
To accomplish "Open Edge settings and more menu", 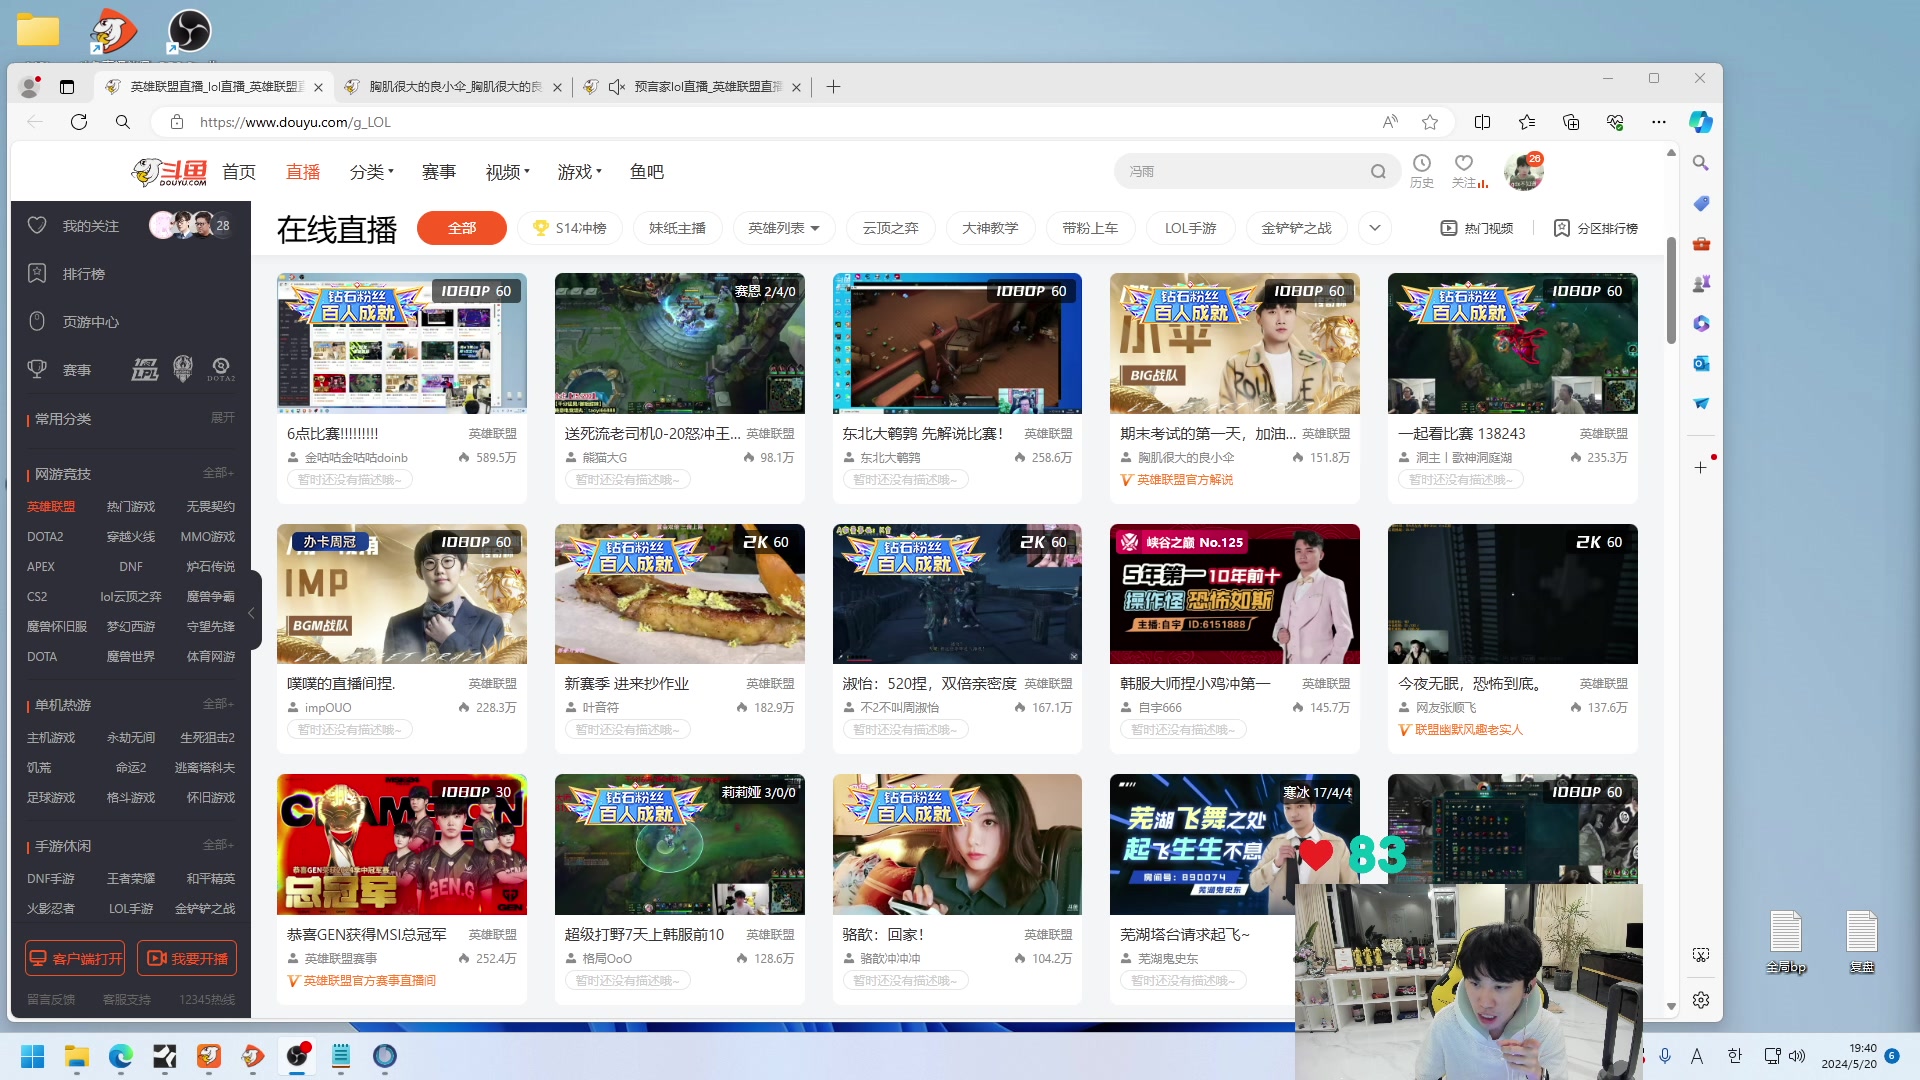I will 1658,122.
